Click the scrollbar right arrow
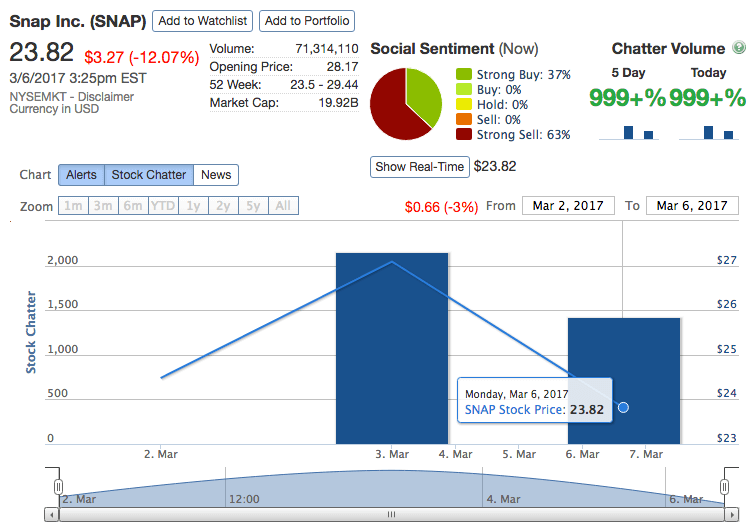Screen dimensions: 753x527 click(x=731, y=515)
